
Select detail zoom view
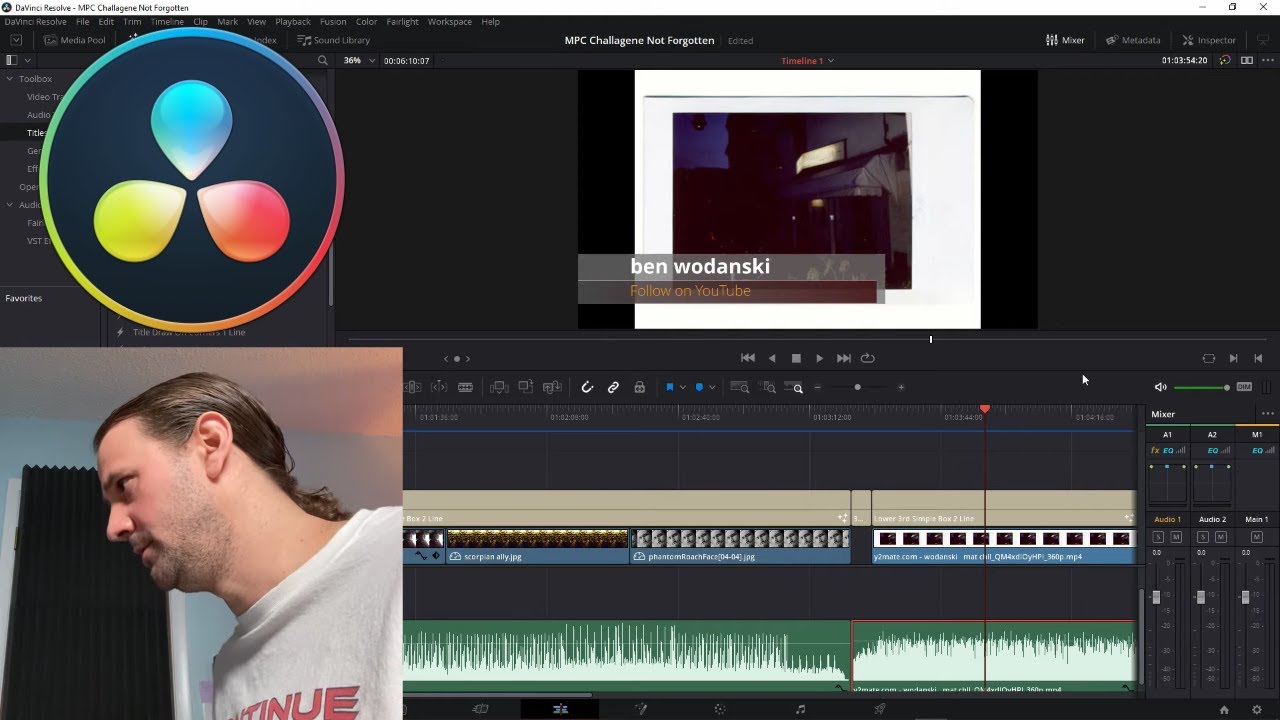(x=768, y=387)
